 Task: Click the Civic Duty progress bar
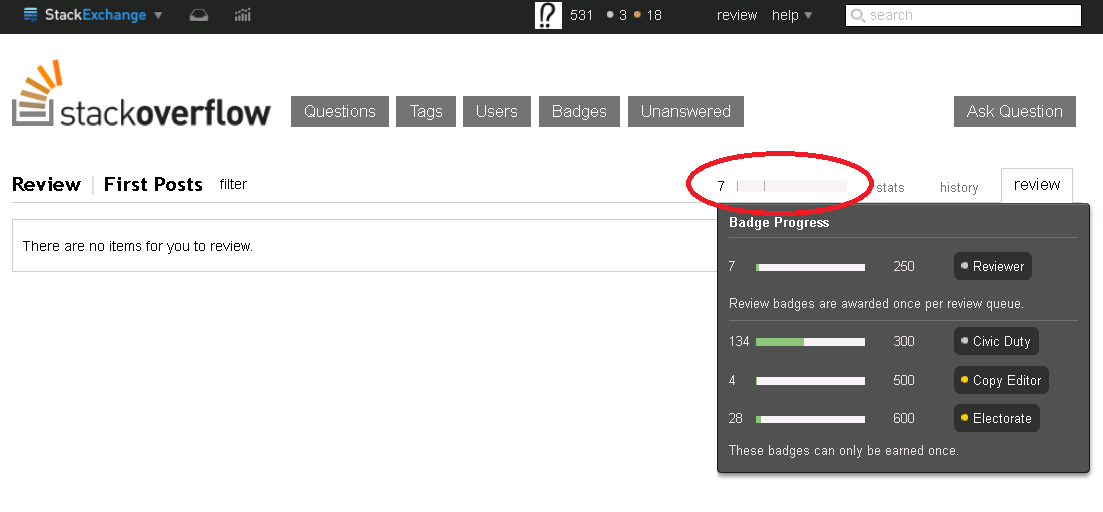tap(810, 342)
